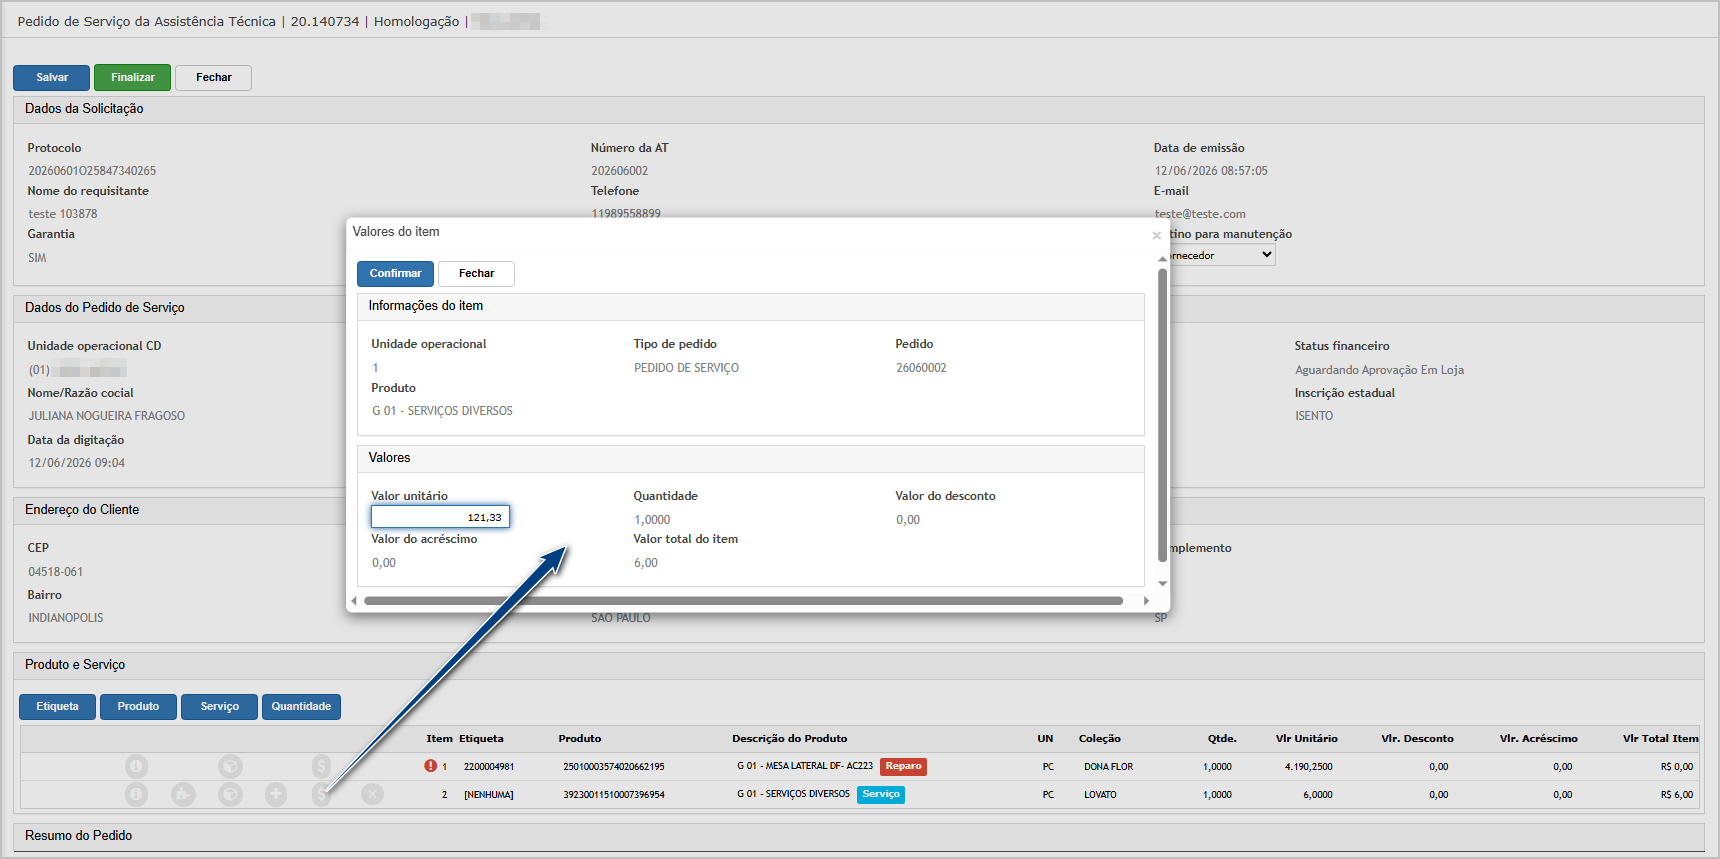Click customer name JULIANA NOGUEIRA FRAGOSO
The height and width of the screenshot is (859, 1720).
click(106, 416)
